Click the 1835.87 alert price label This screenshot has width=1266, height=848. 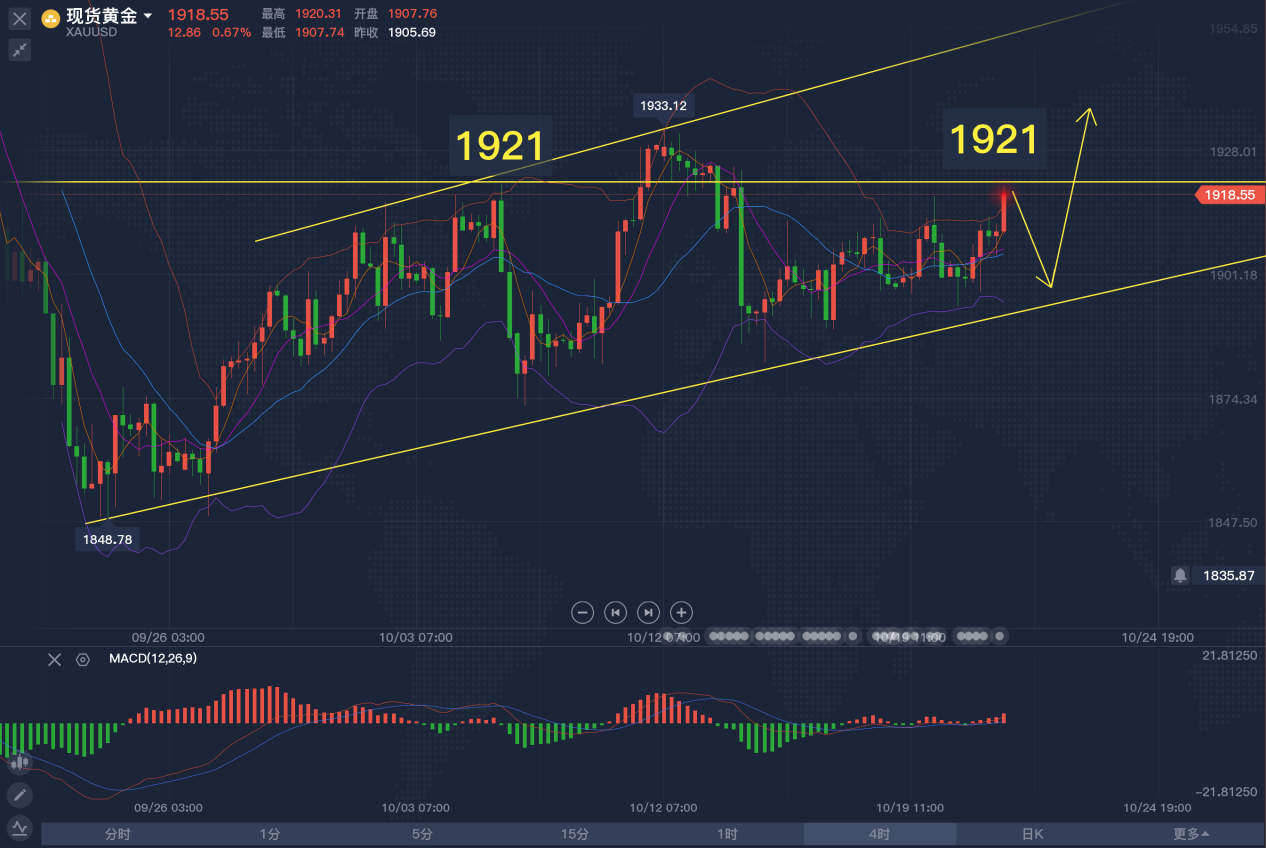(1227, 576)
